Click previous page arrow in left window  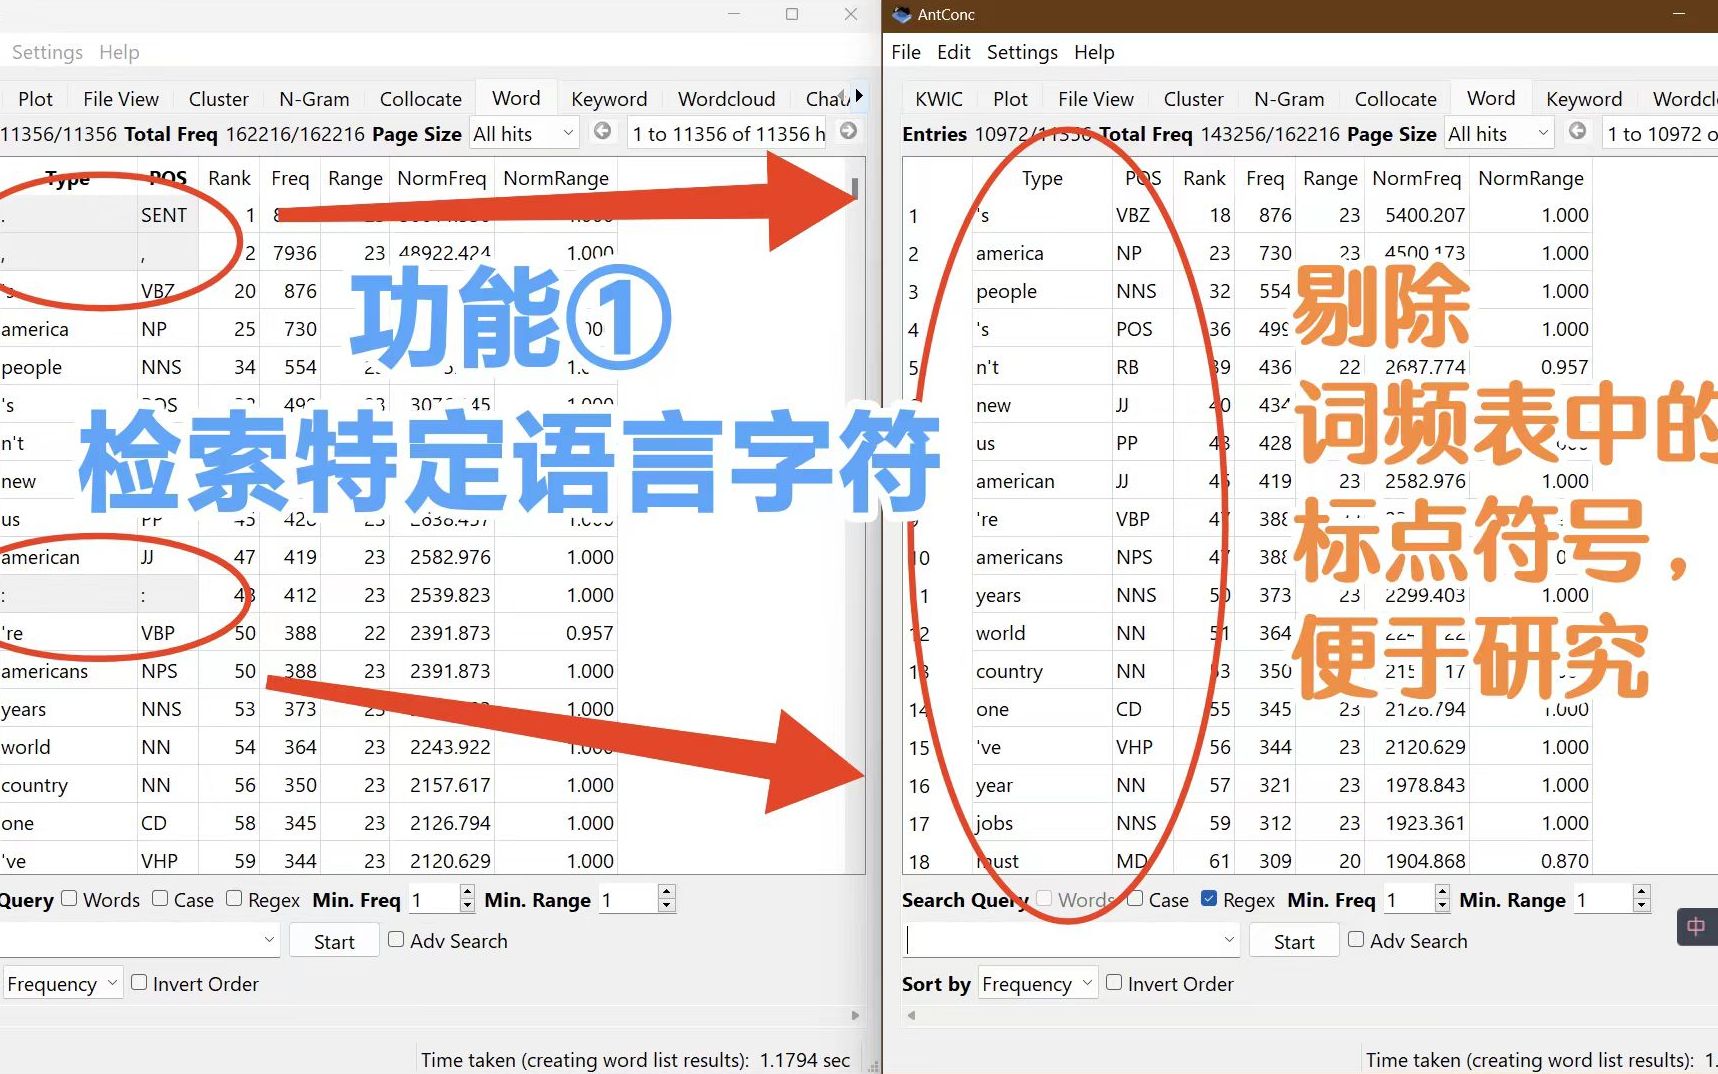602,131
